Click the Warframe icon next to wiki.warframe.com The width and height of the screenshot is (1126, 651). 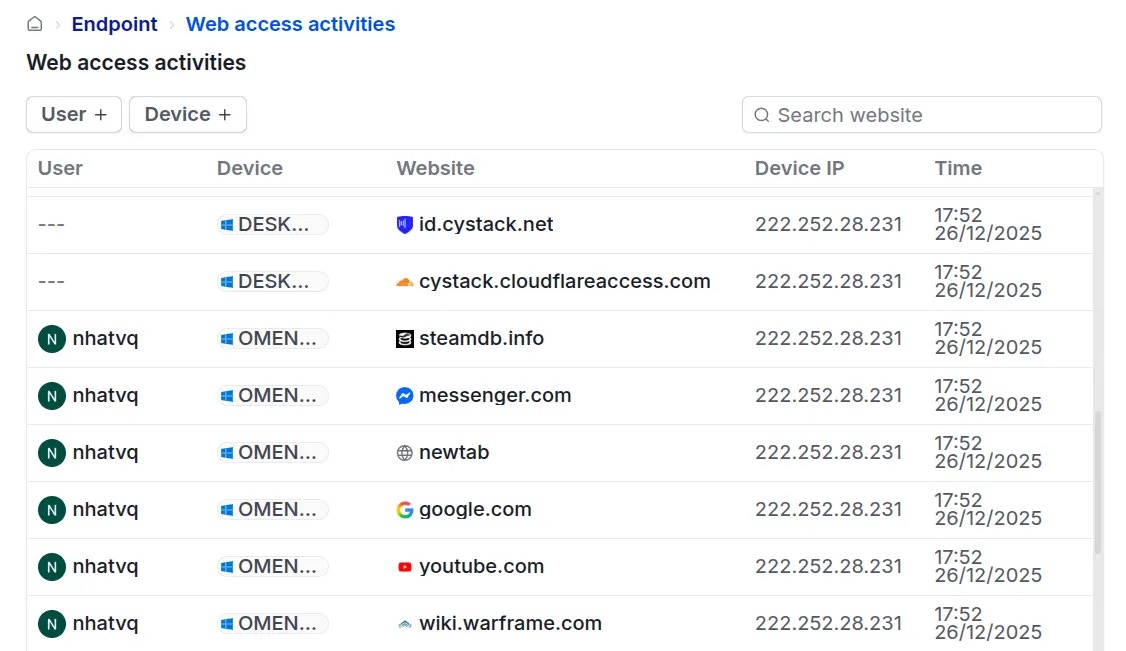[404, 623]
